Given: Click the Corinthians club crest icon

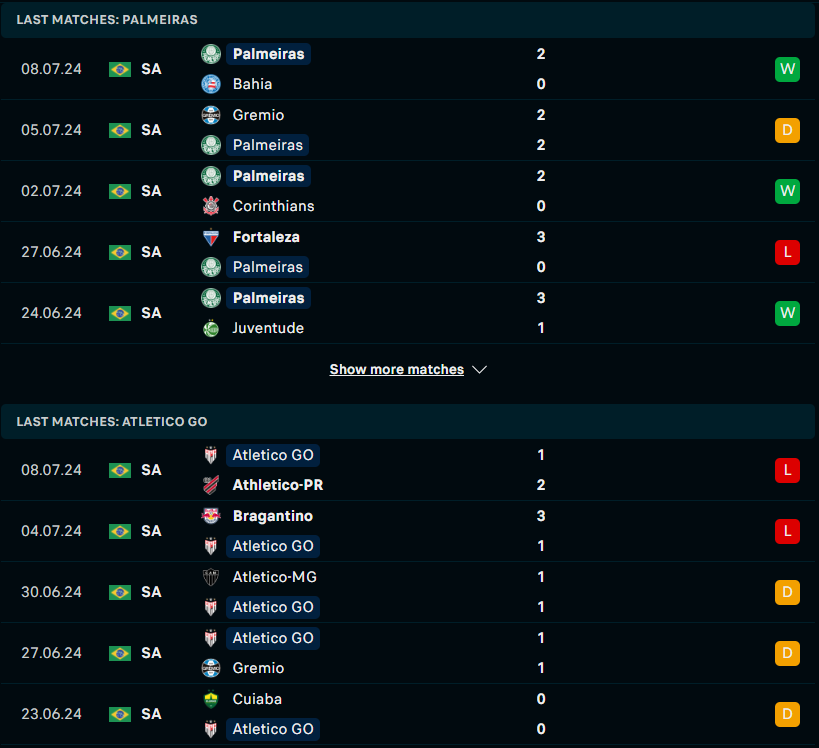Looking at the screenshot, I should point(211,206).
